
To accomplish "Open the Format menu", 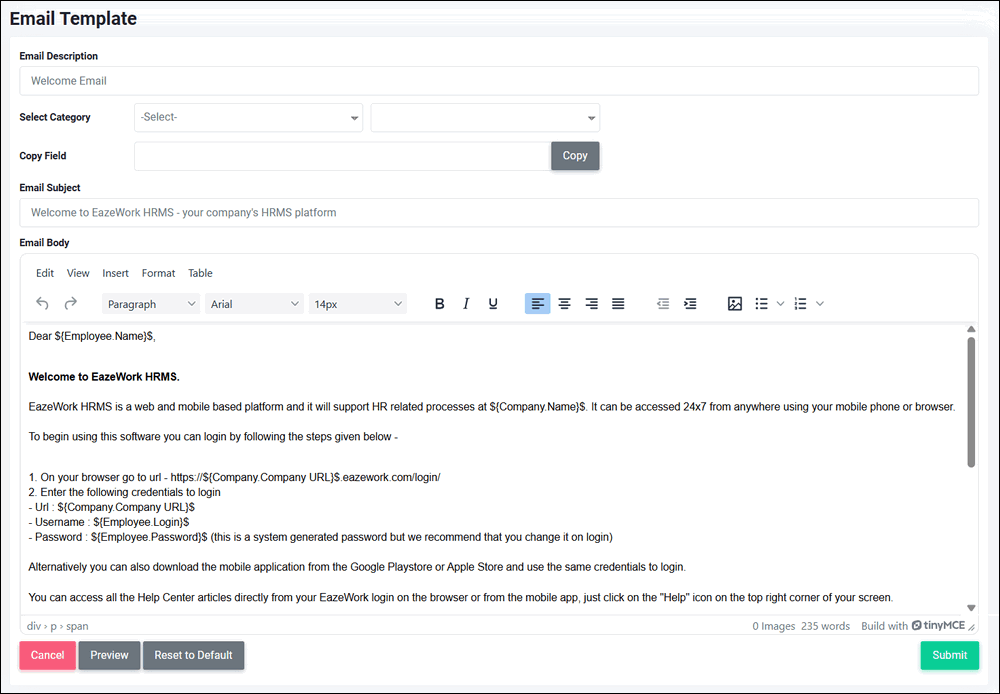I will pyautogui.click(x=158, y=273).
